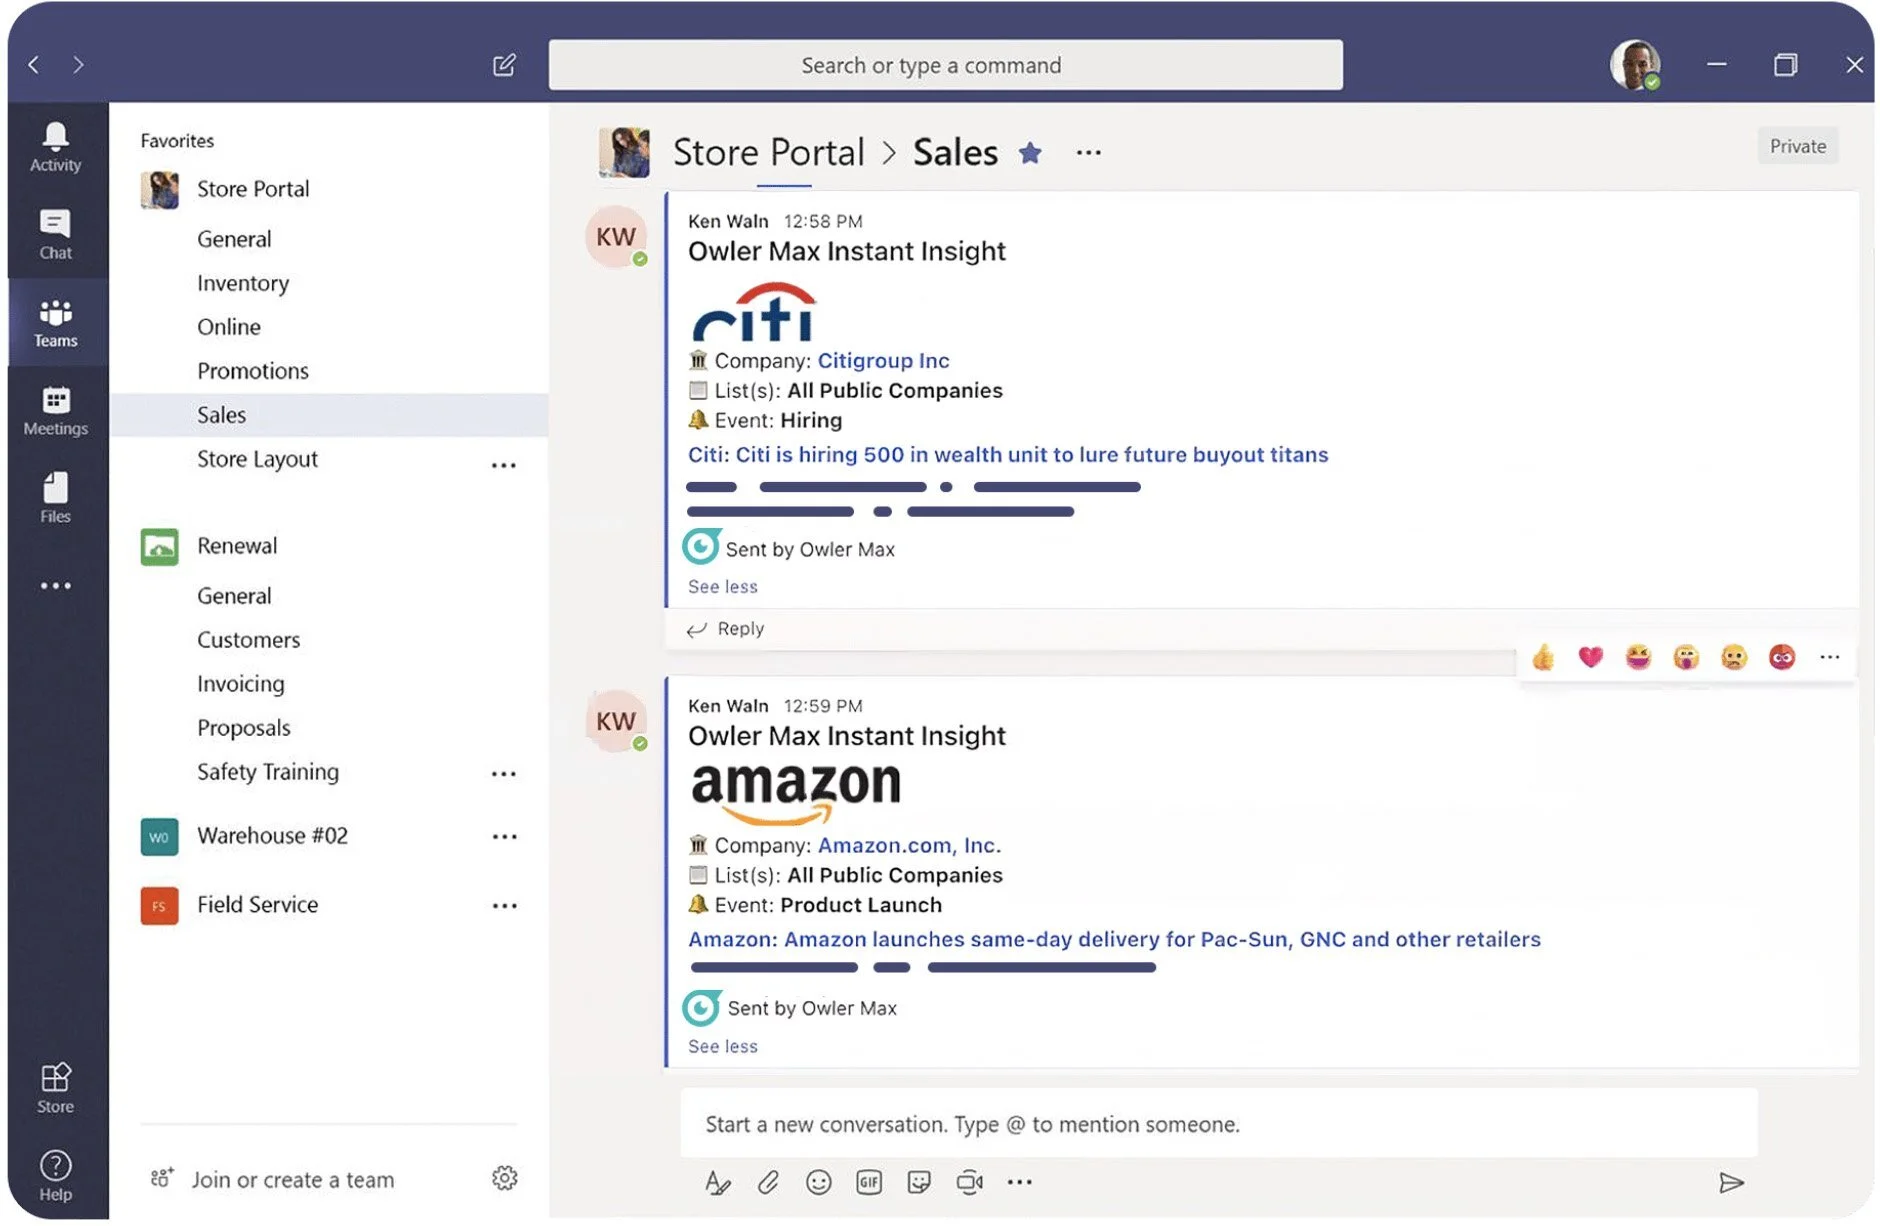Click the Private label badge
Image resolution: width=1880 pixels, height=1226 pixels.
point(1797,146)
